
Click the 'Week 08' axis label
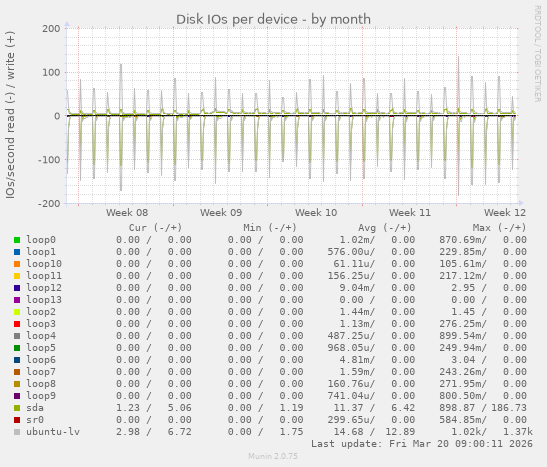coord(127,213)
